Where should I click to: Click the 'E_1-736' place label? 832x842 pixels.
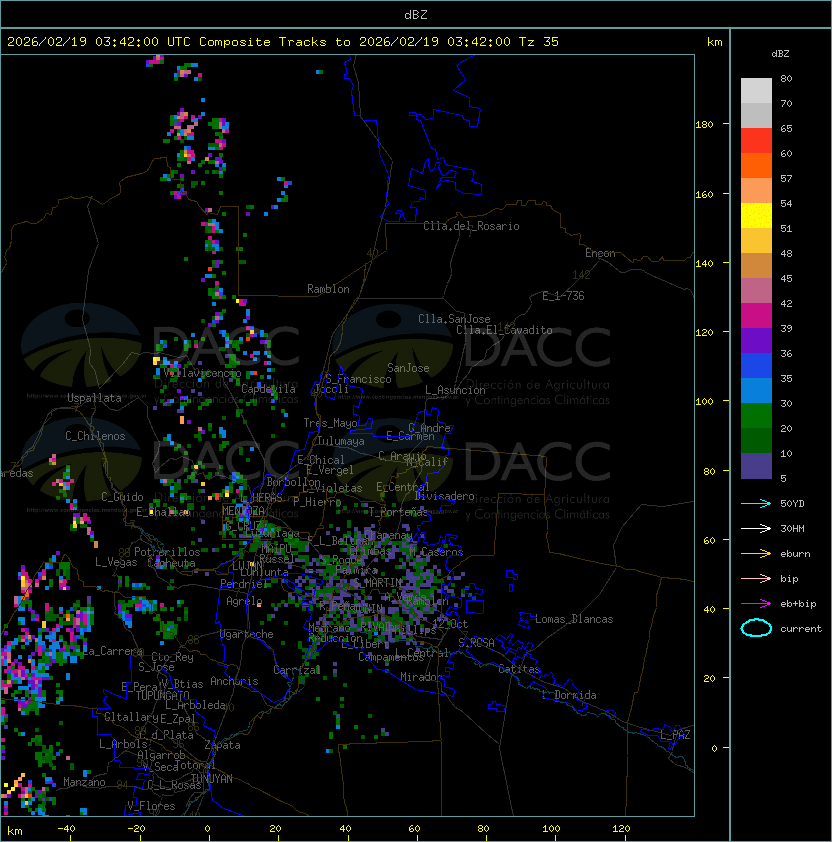click(x=563, y=296)
